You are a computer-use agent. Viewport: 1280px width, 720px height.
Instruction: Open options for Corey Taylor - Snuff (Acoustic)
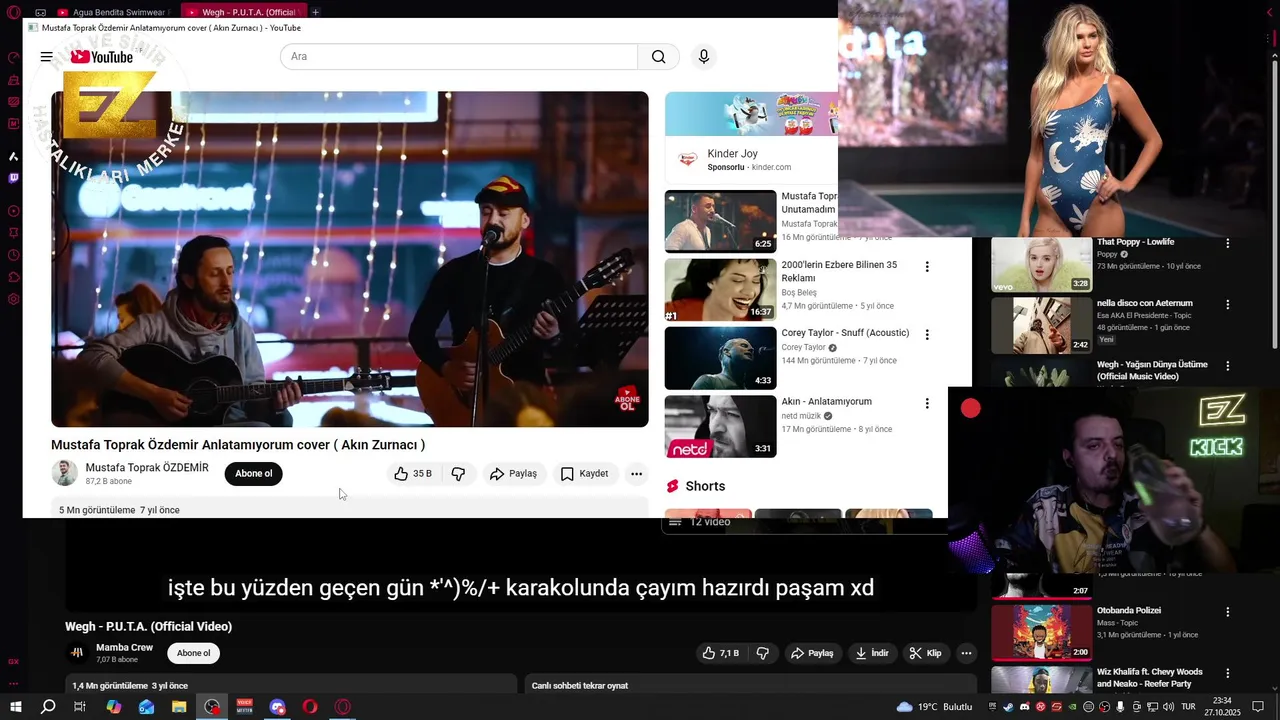(x=927, y=335)
